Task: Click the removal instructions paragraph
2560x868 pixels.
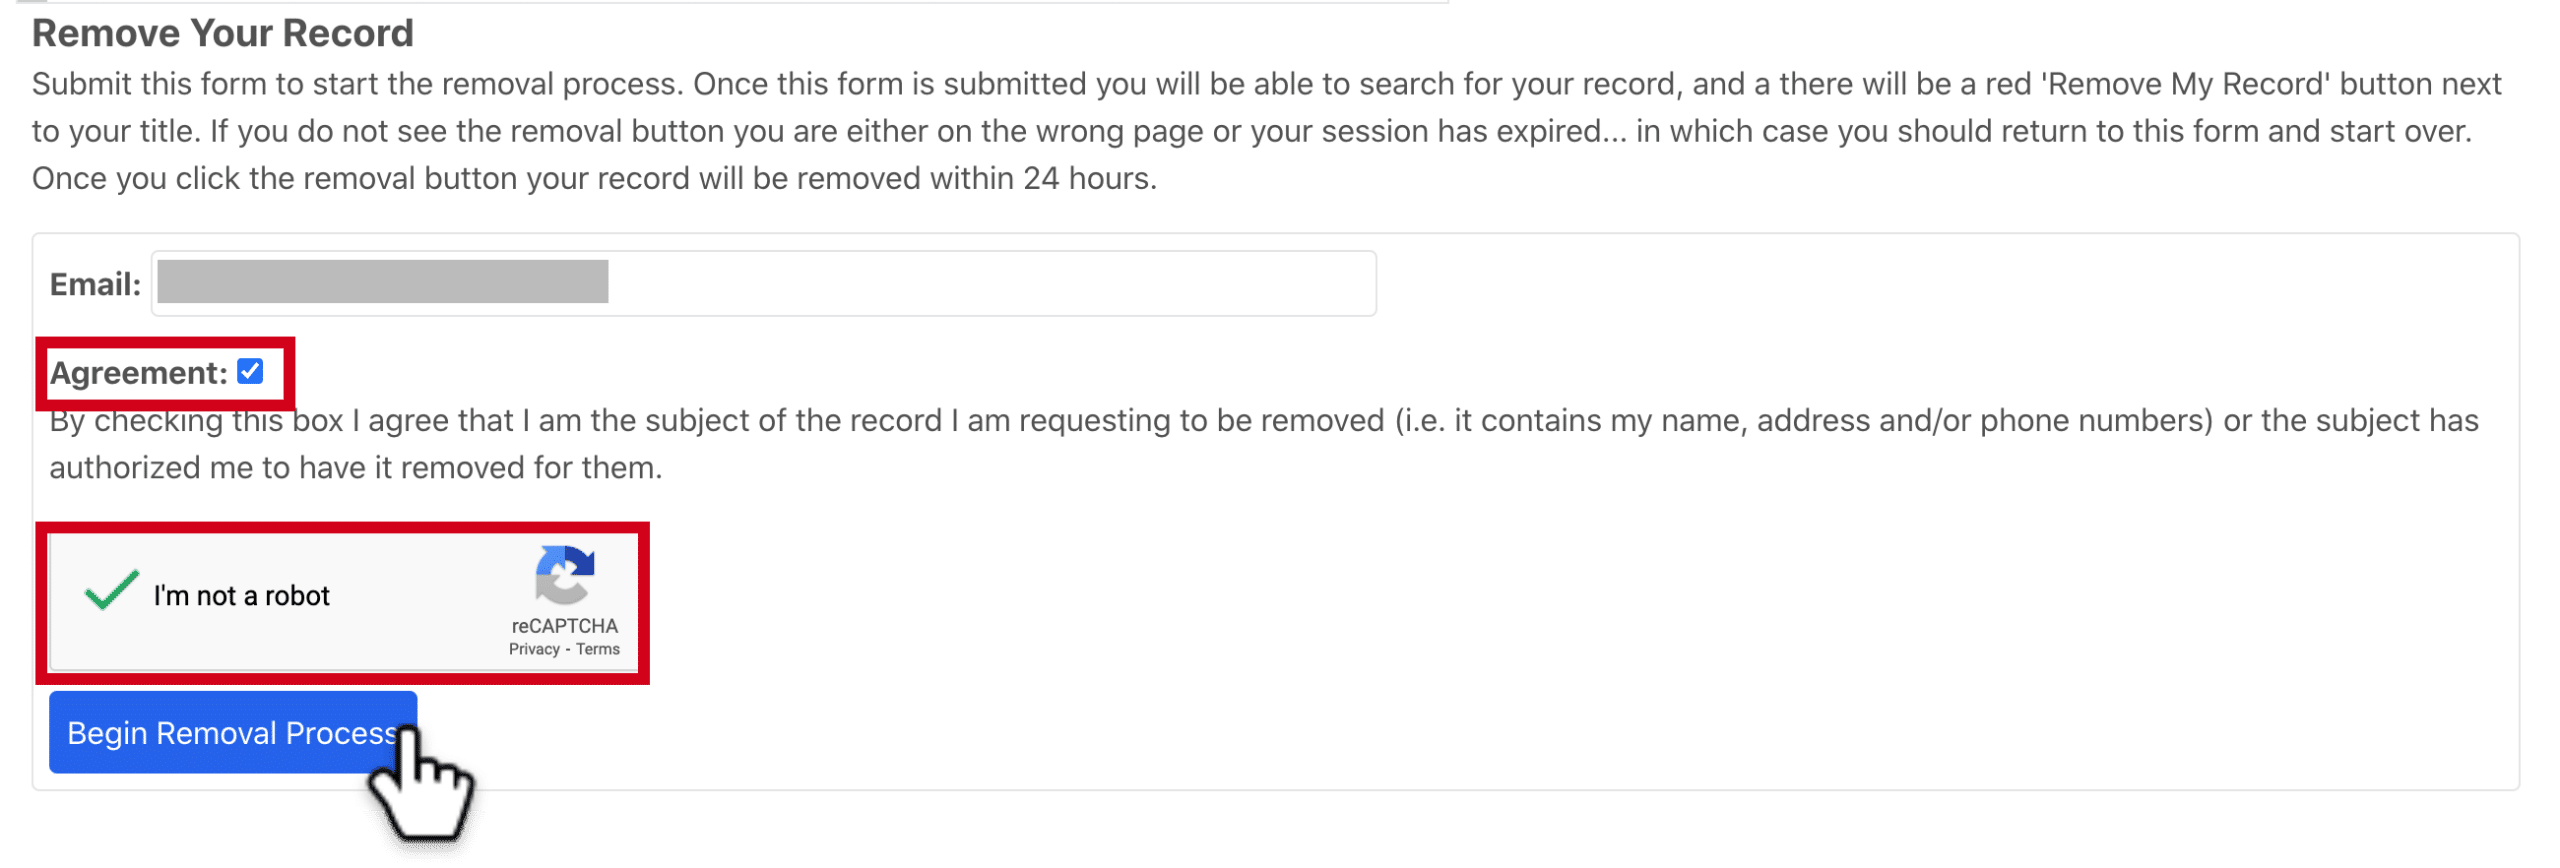Action: point(1266,131)
